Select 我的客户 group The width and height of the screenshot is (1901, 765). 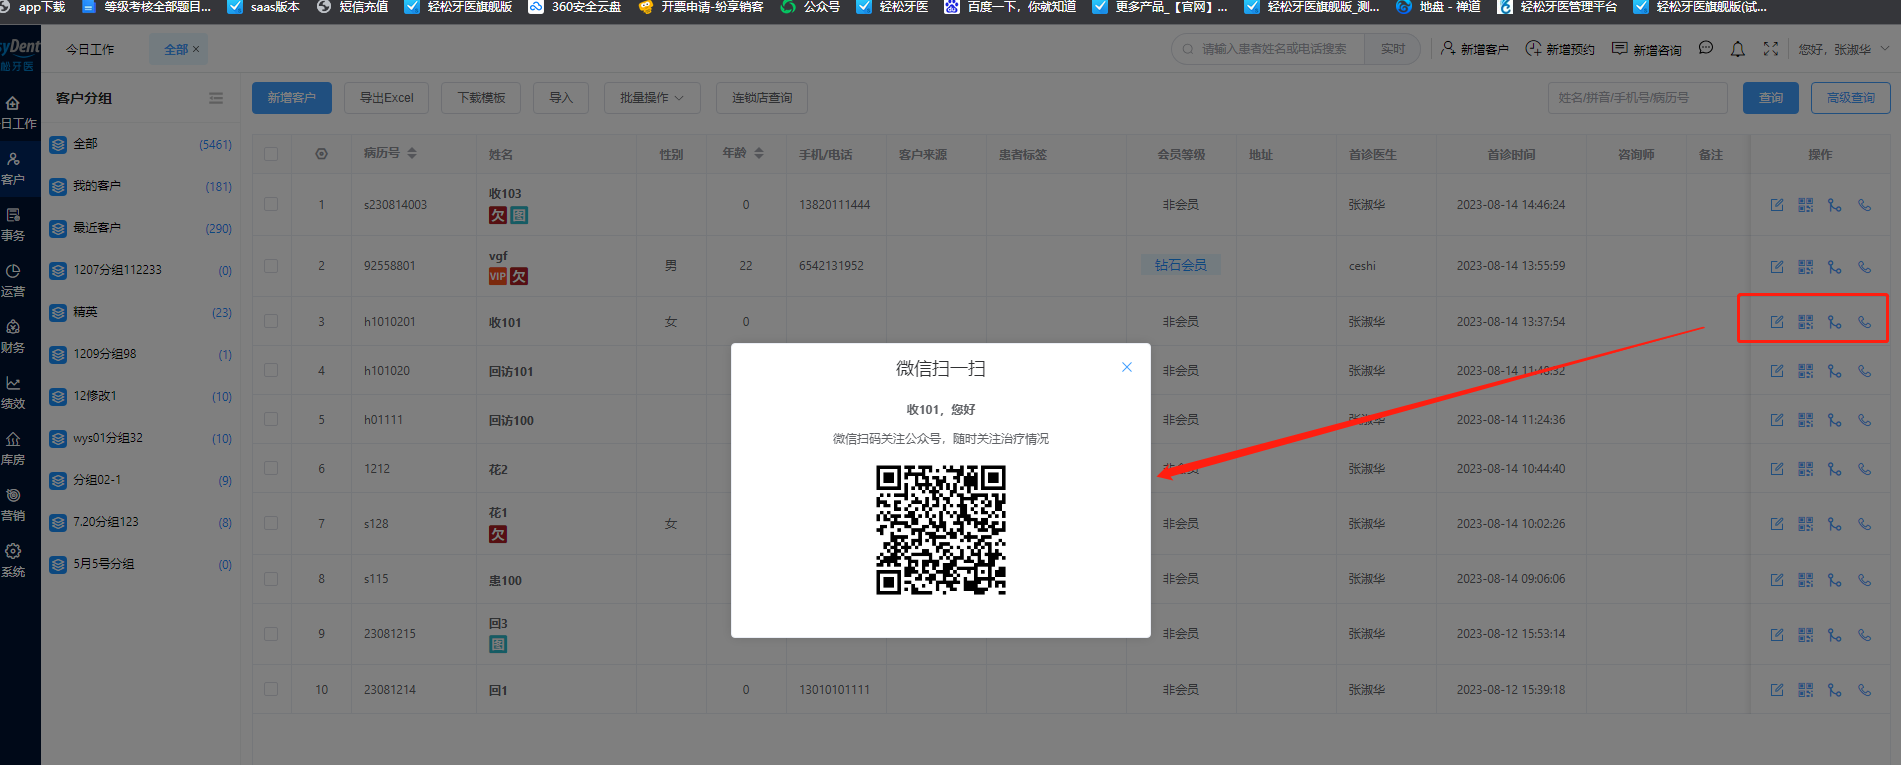point(140,186)
